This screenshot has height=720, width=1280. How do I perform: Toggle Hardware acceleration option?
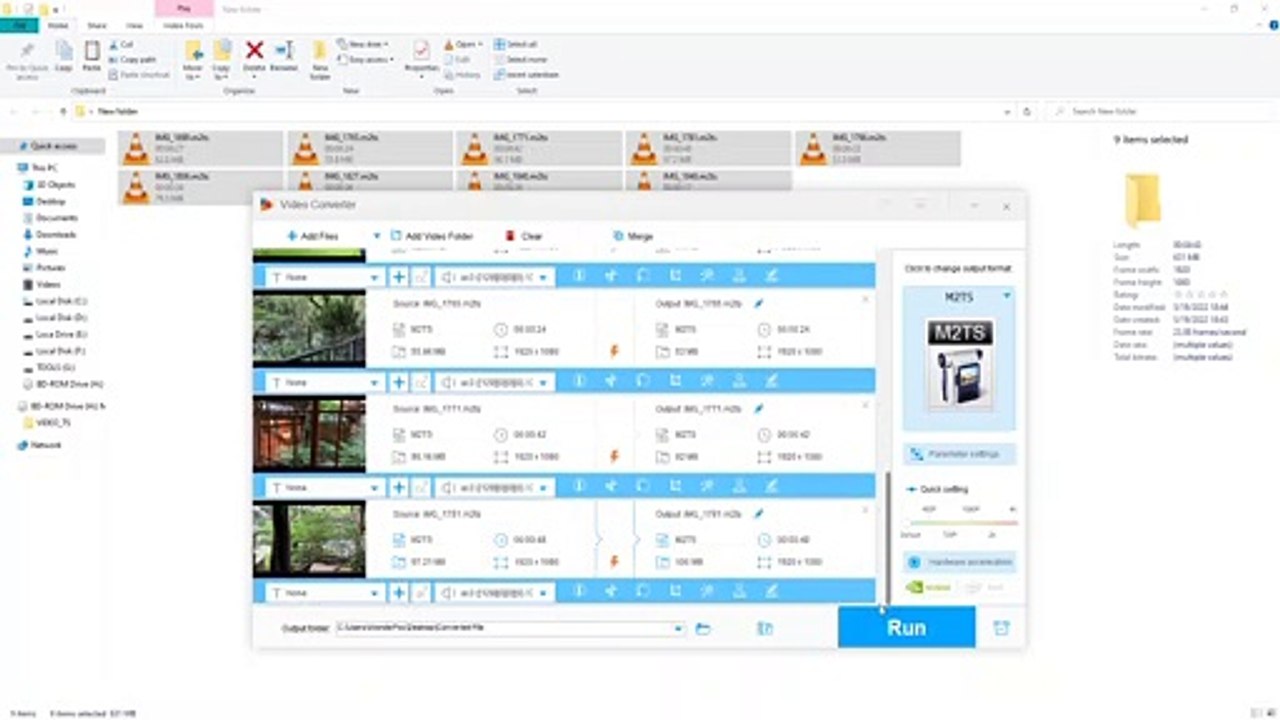click(959, 562)
